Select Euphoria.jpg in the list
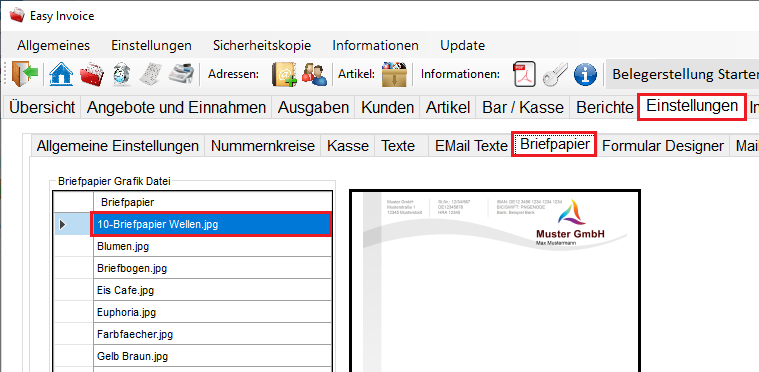The width and height of the screenshot is (759, 372). point(213,312)
